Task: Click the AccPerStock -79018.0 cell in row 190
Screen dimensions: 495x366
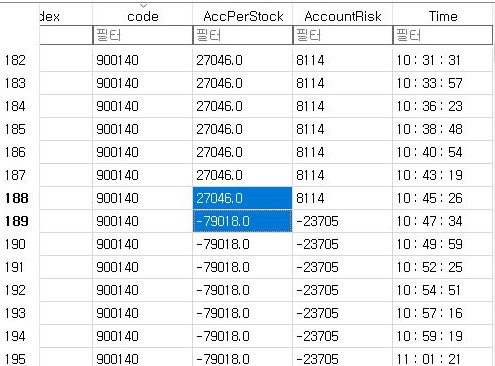Action: [243, 244]
